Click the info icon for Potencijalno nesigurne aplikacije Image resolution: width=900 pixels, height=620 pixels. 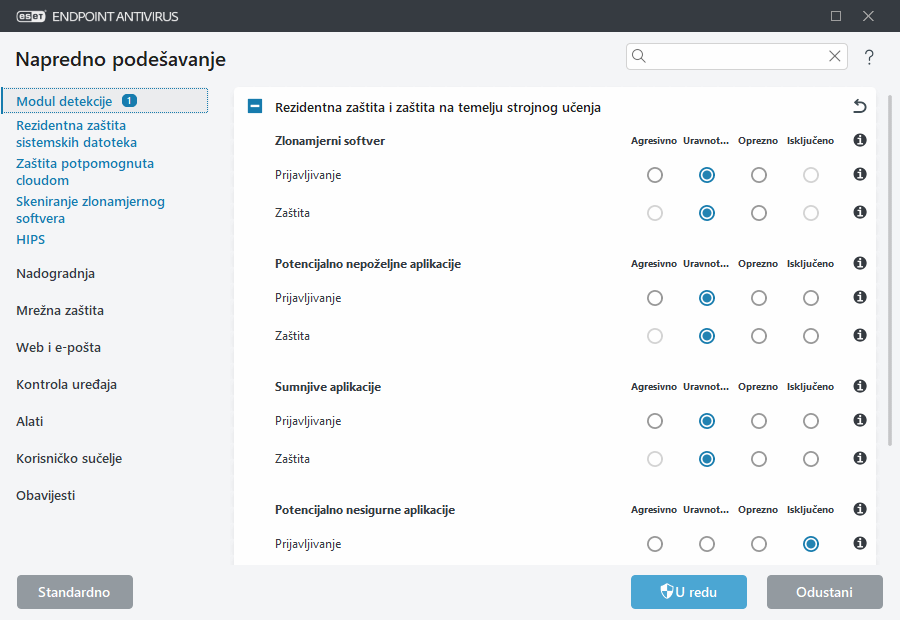(859, 509)
